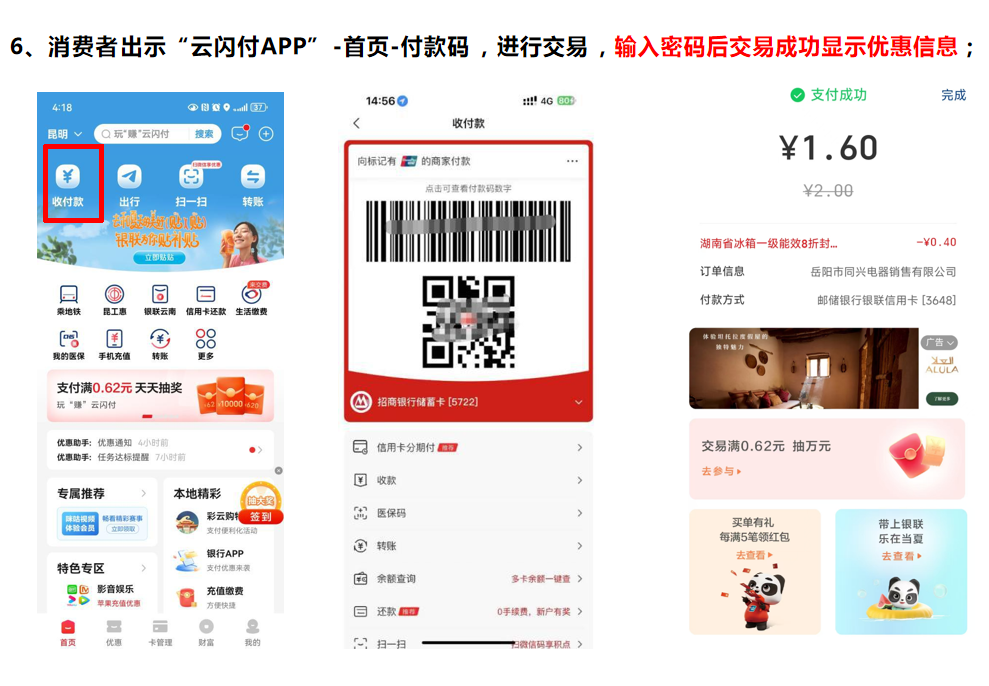Screen dimensions: 989x686
Task: Tap the 点击可查看付款码数字 hint text
Action: point(469,188)
